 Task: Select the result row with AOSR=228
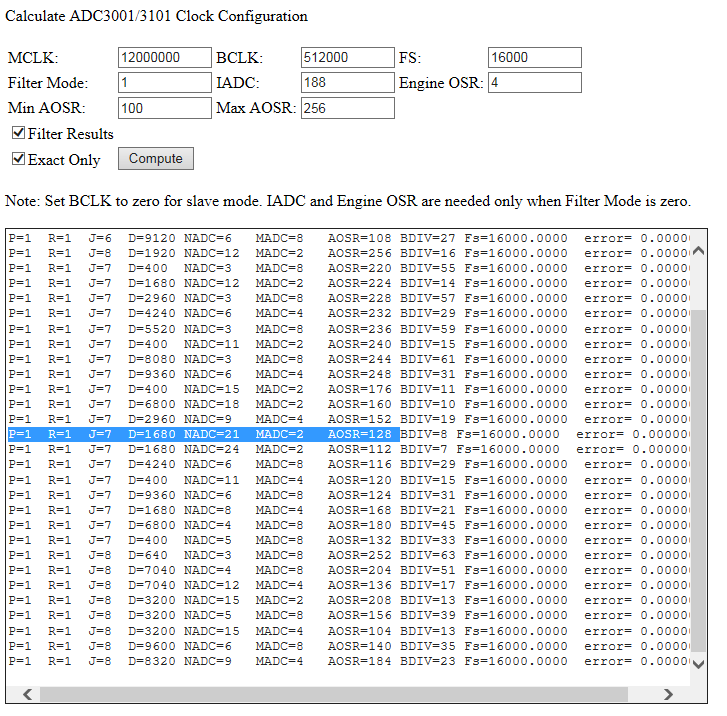[349, 298]
